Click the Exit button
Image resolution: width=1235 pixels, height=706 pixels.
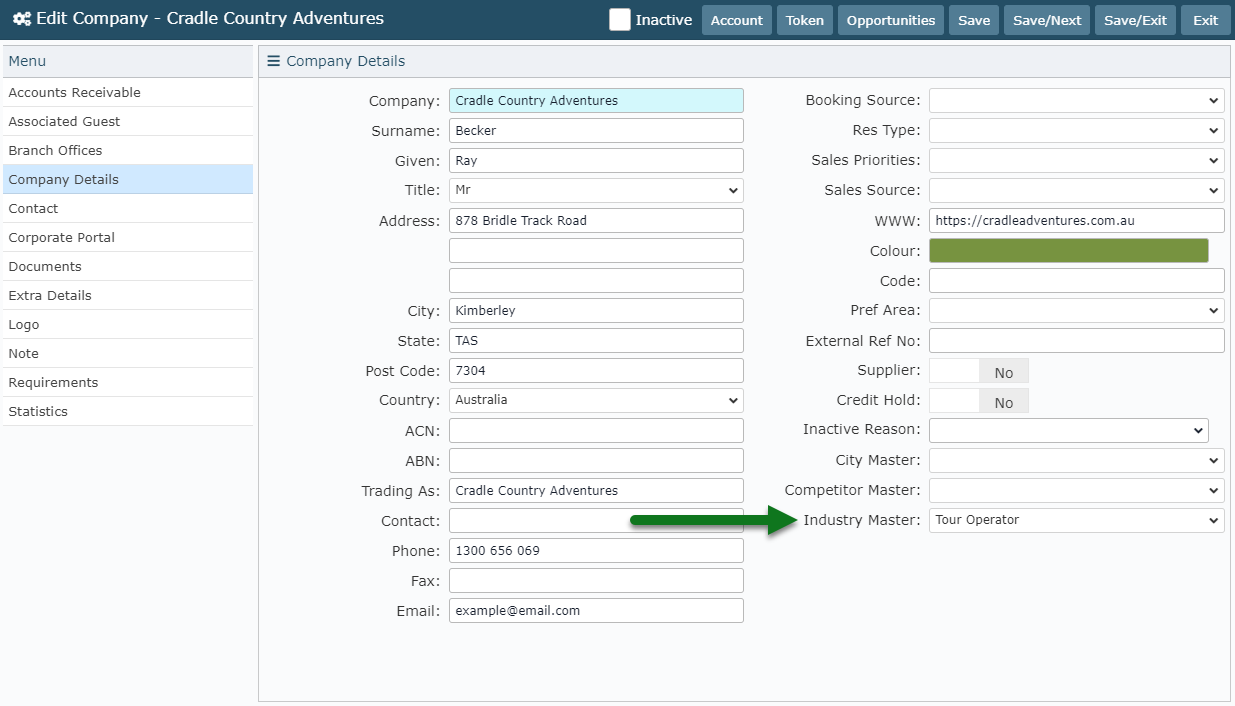pos(1206,20)
